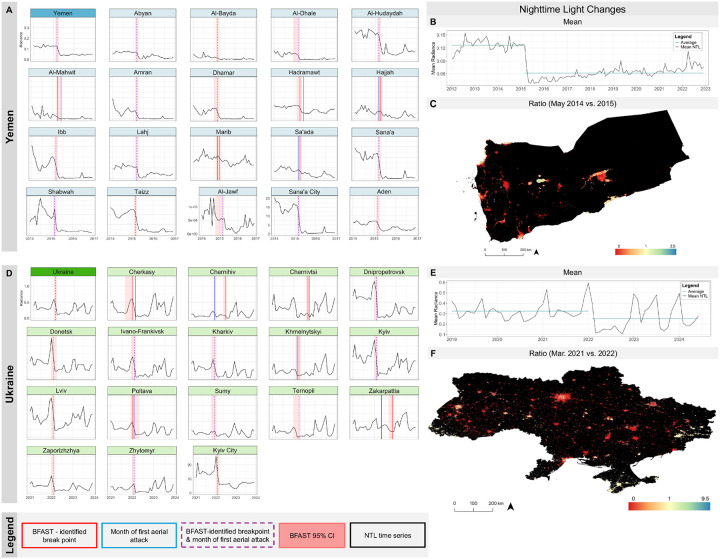
Task: Select the Zakarpattia chart header
Action: 384,391
